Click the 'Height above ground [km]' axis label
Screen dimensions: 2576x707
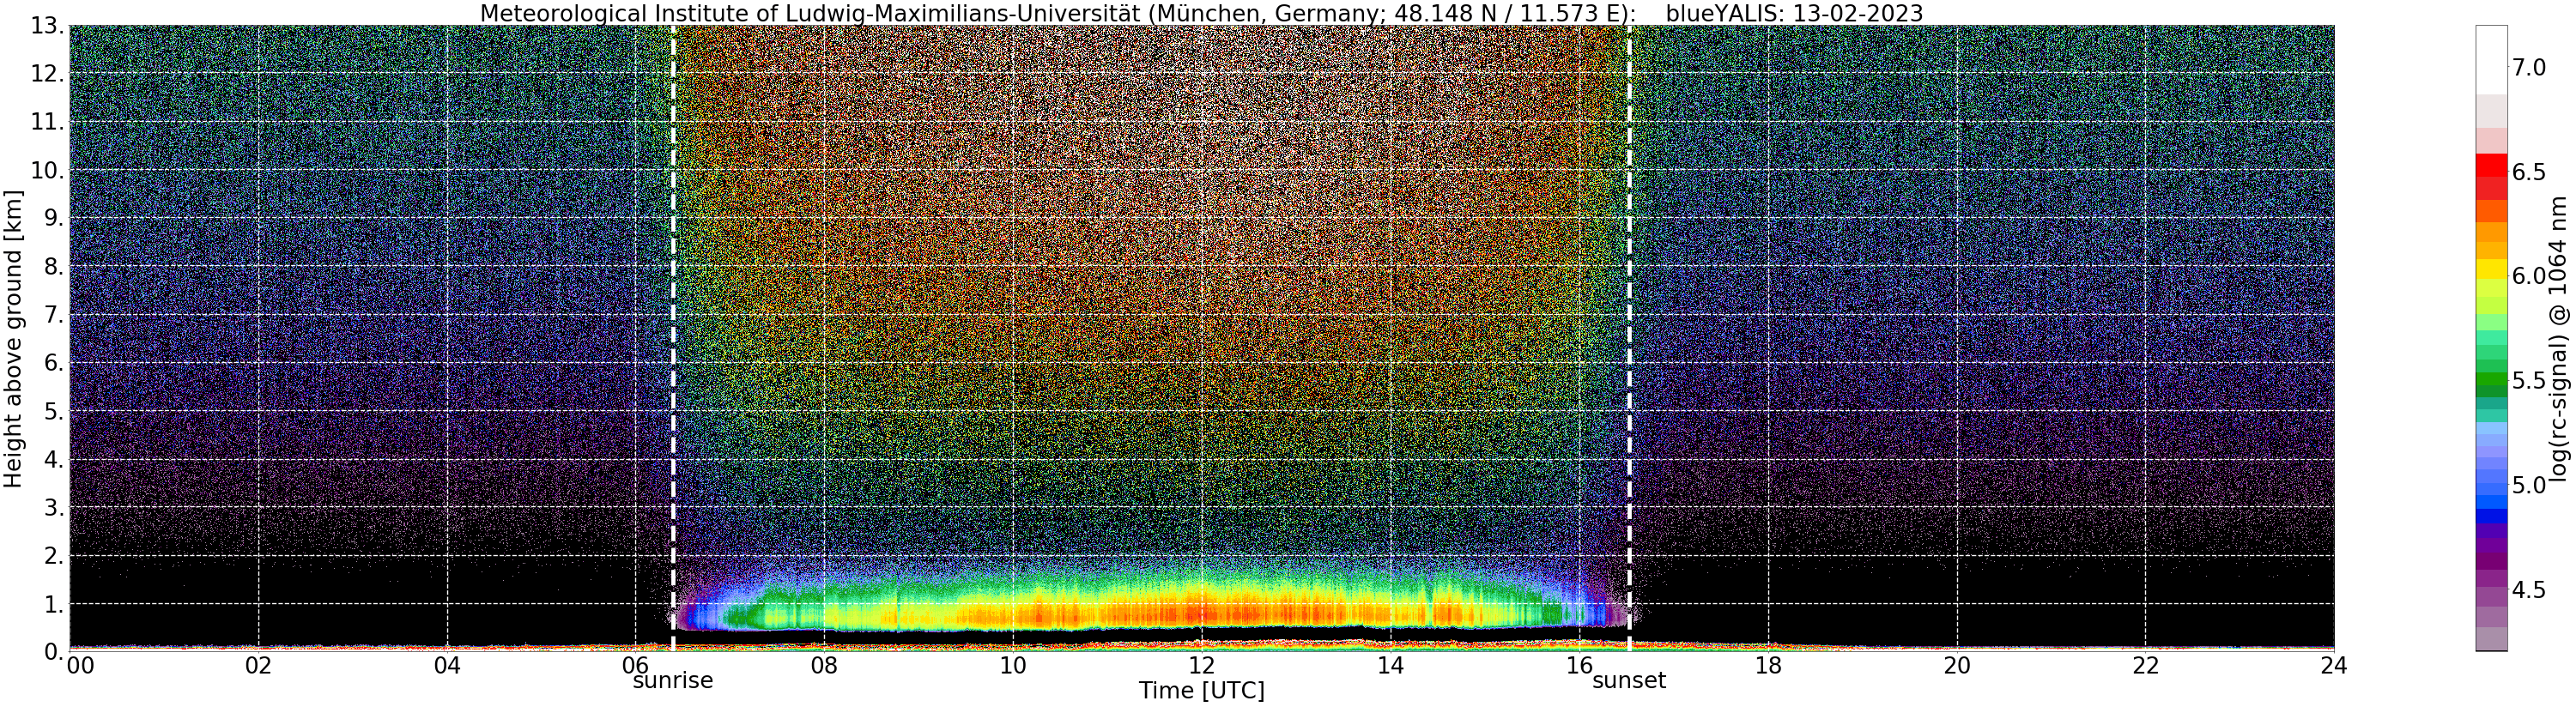point(13,338)
